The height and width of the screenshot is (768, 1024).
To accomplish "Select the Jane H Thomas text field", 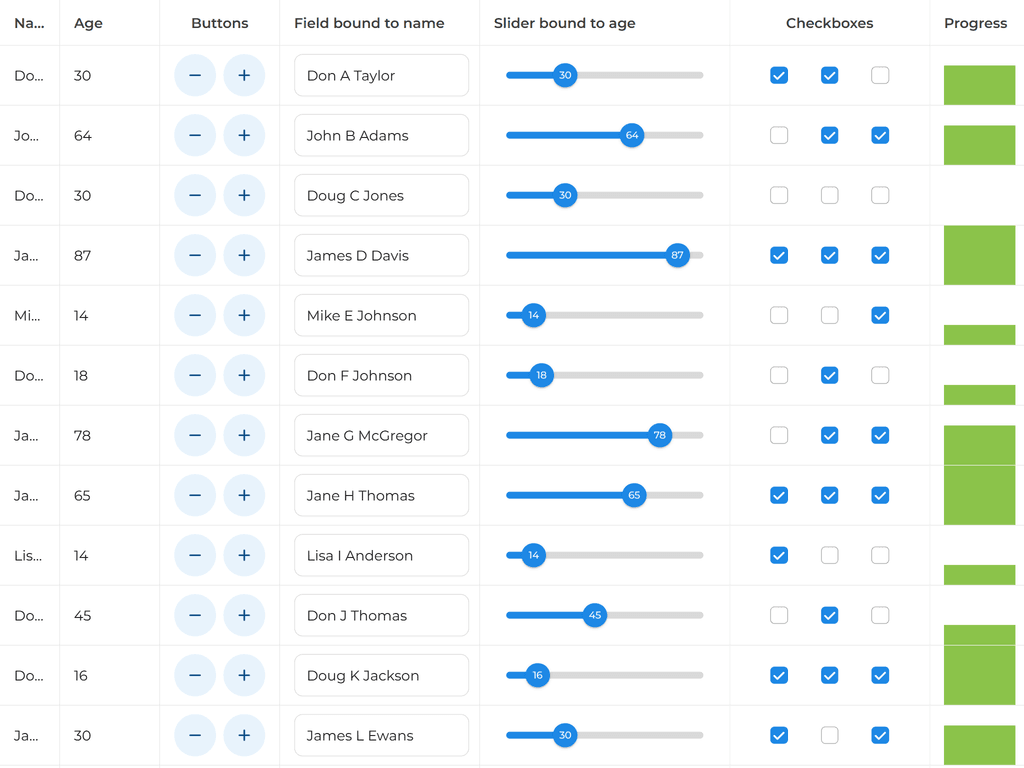I will [x=381, y=495].
